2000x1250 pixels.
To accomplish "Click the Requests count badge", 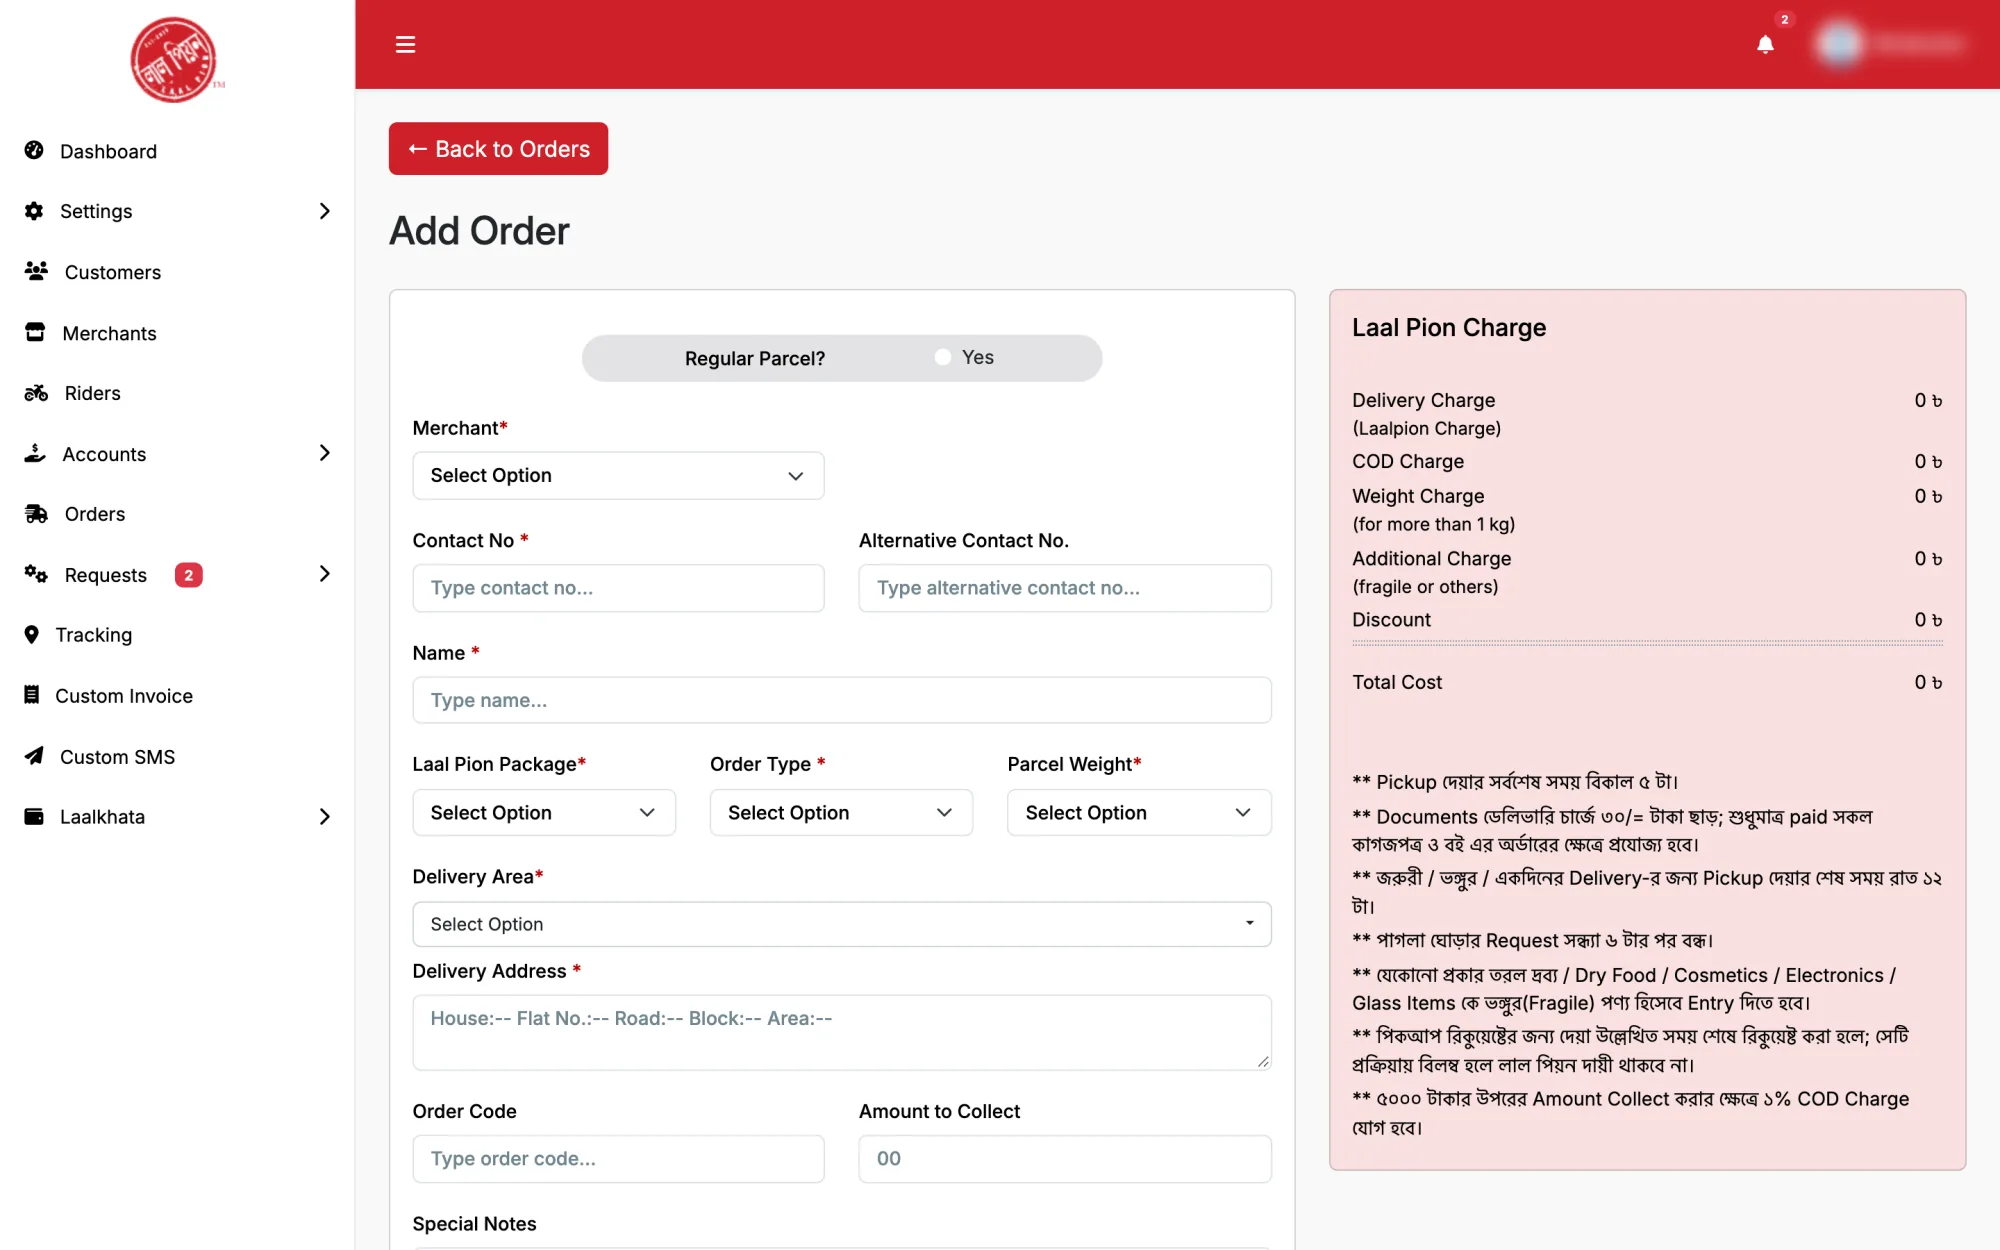I will 188,575.
